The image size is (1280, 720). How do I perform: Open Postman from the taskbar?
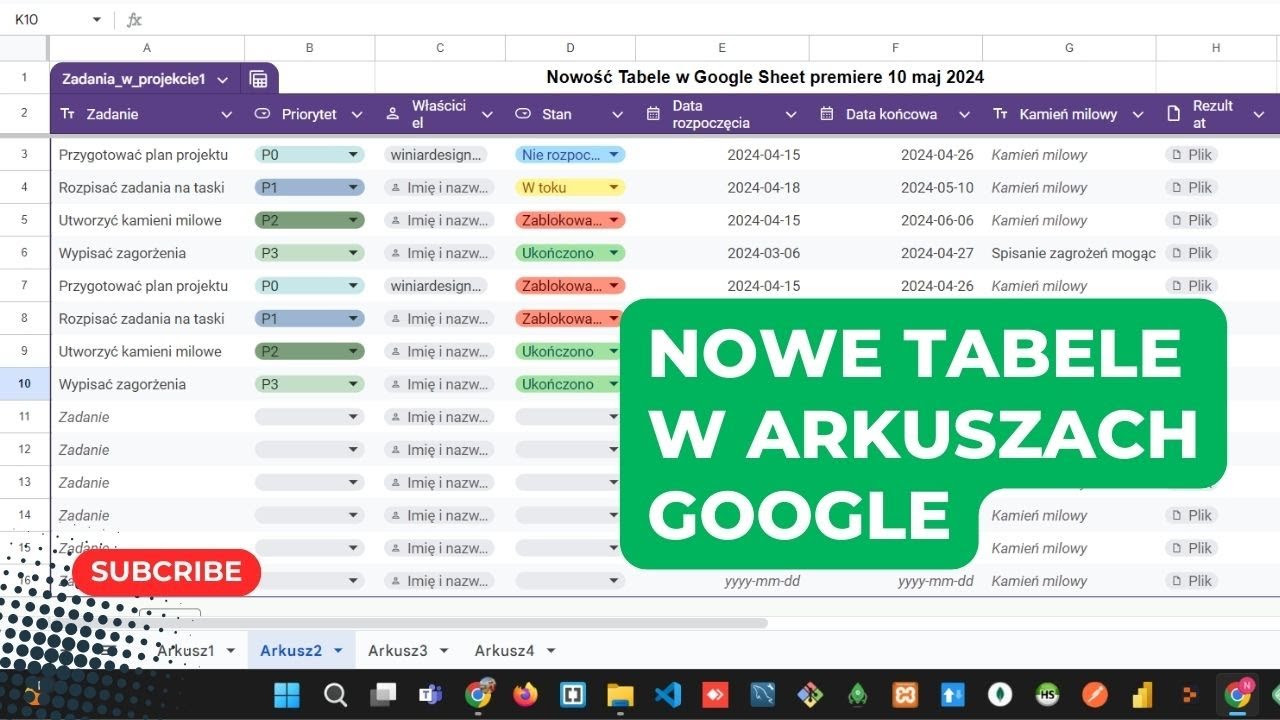coord(1095,694)
